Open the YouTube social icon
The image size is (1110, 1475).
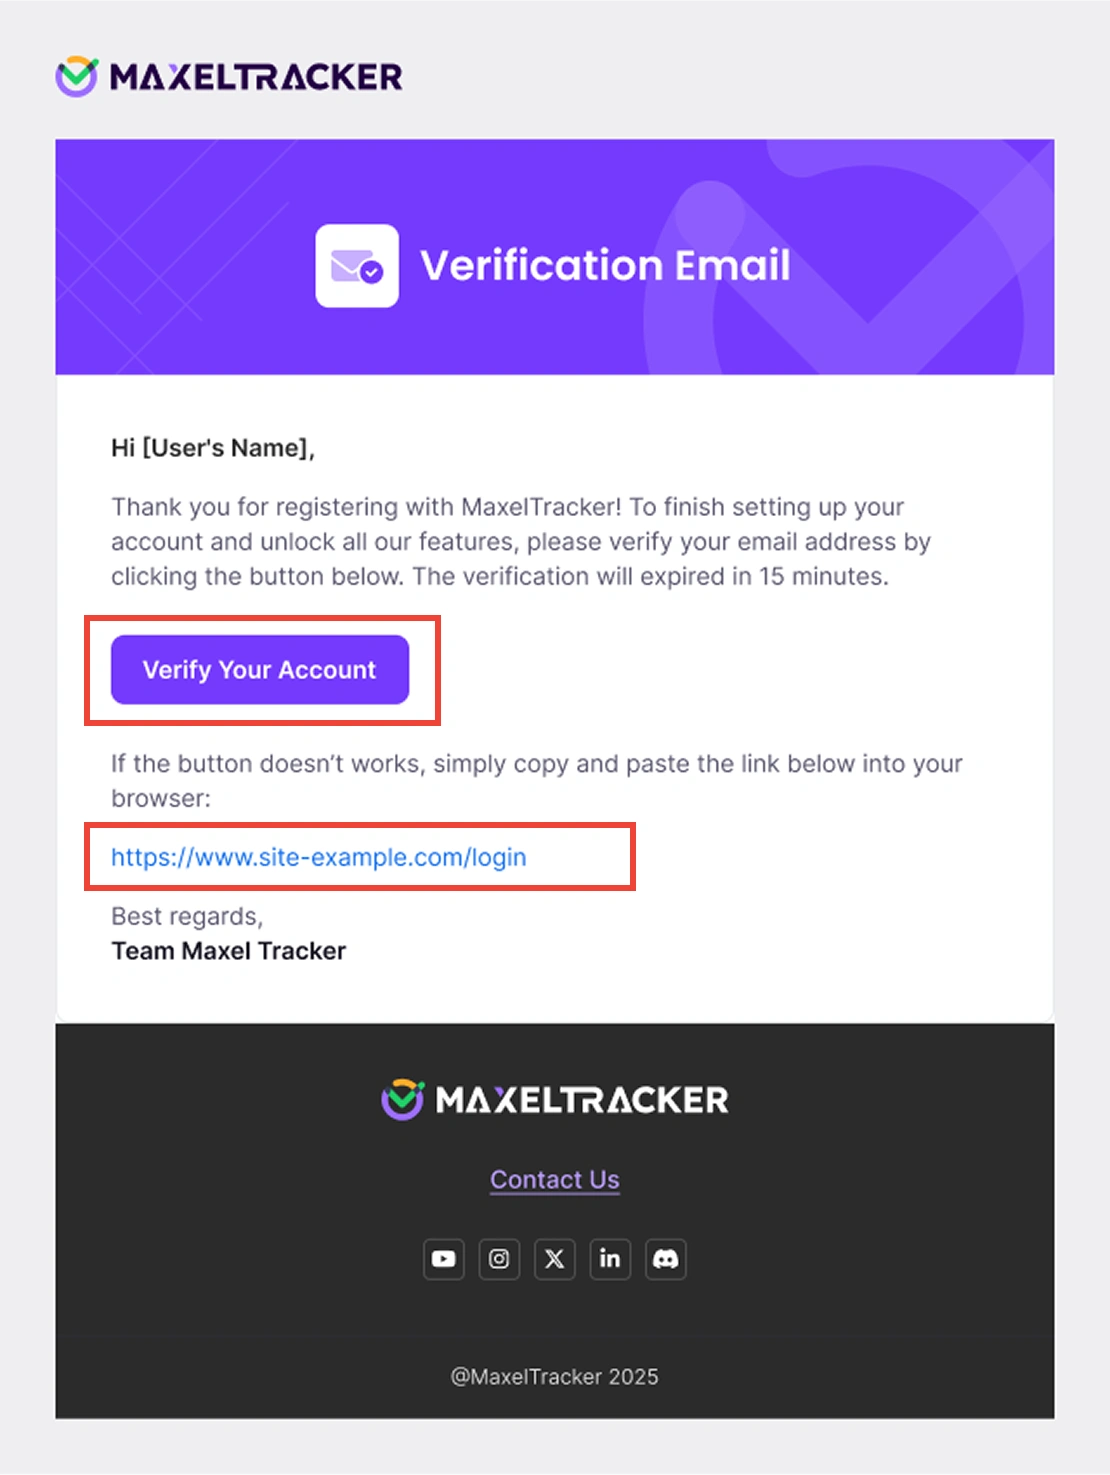point(444,1259)
